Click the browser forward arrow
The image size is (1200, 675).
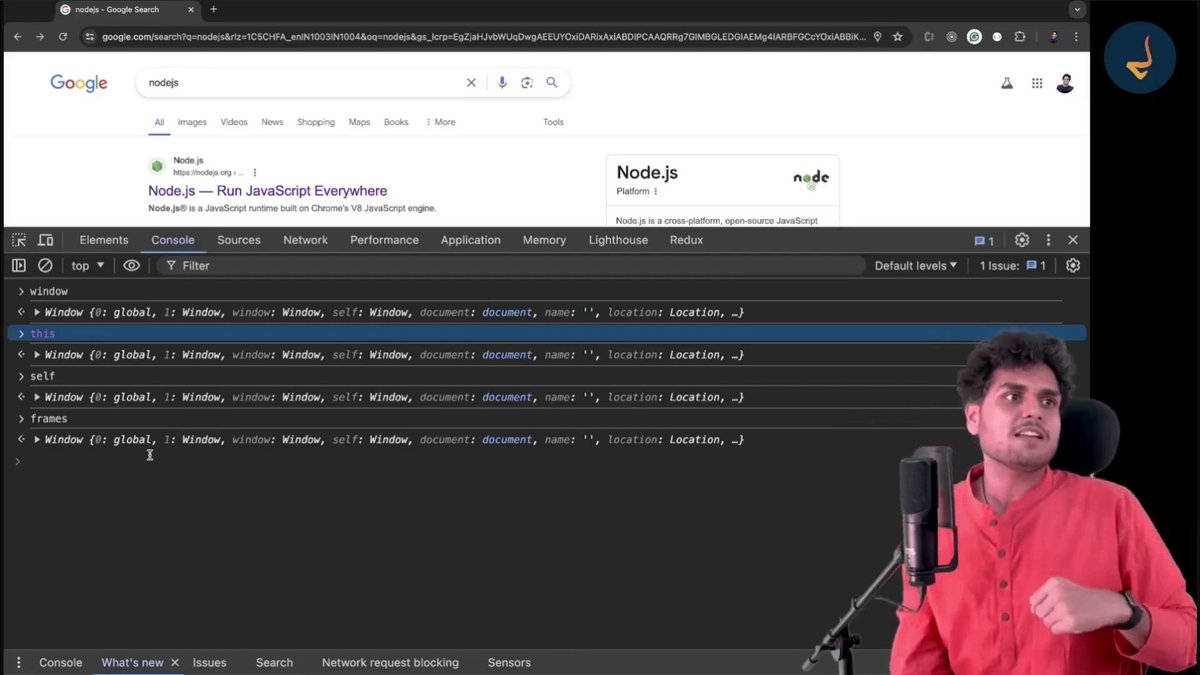40,36
